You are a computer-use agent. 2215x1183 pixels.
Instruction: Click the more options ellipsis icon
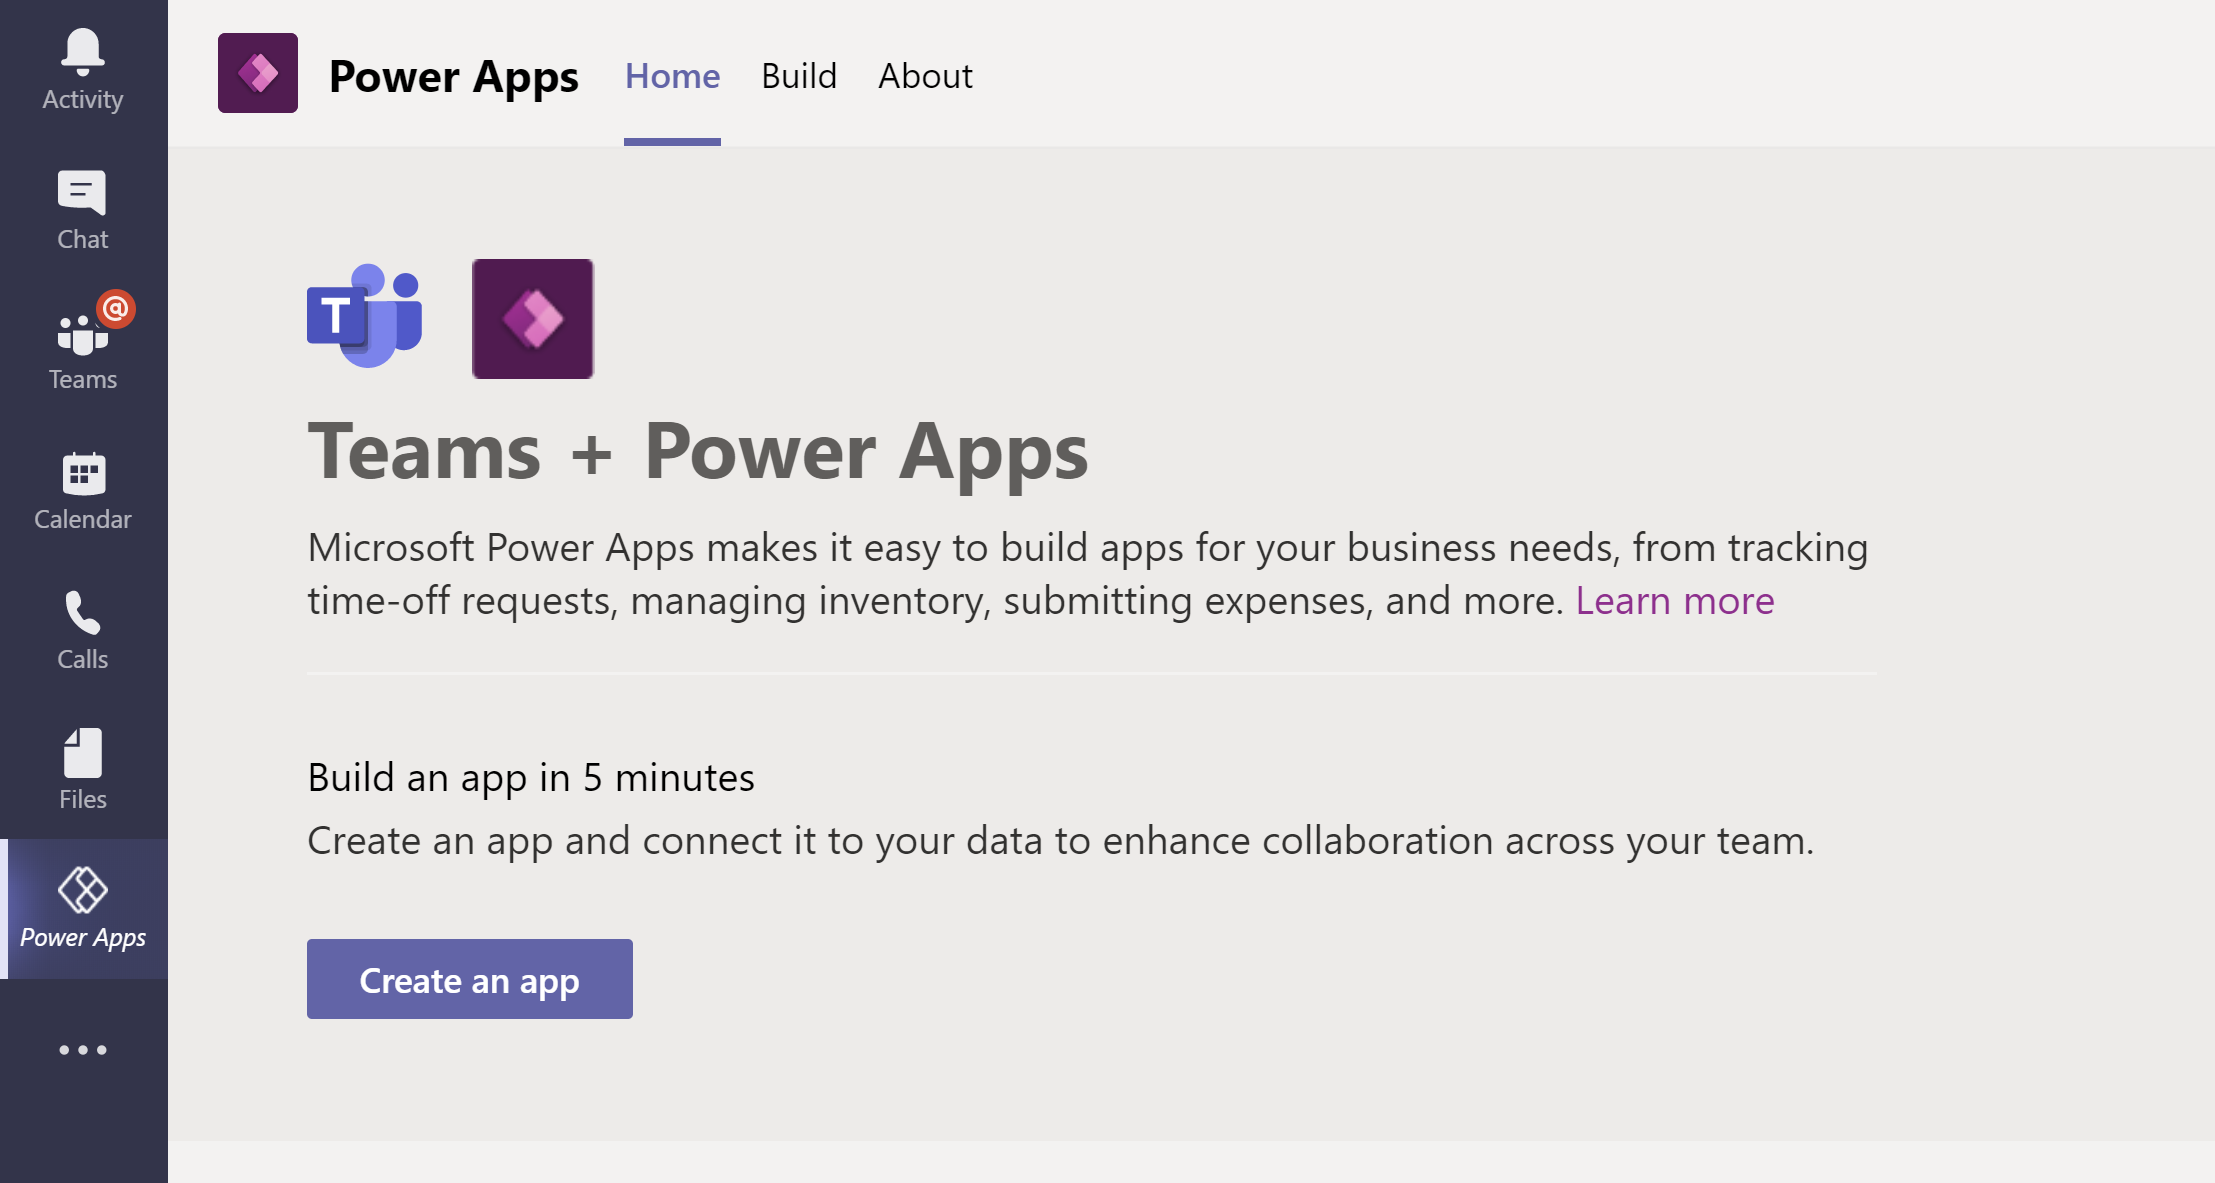click(x=82, y=1051)
